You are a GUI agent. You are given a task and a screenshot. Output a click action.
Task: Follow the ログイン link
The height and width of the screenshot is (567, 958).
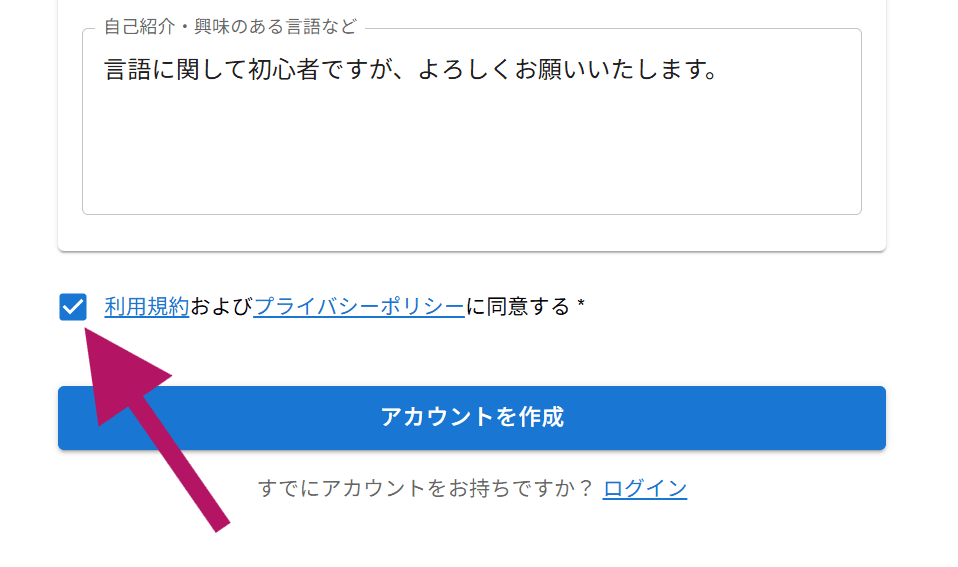tap(645, 488)
